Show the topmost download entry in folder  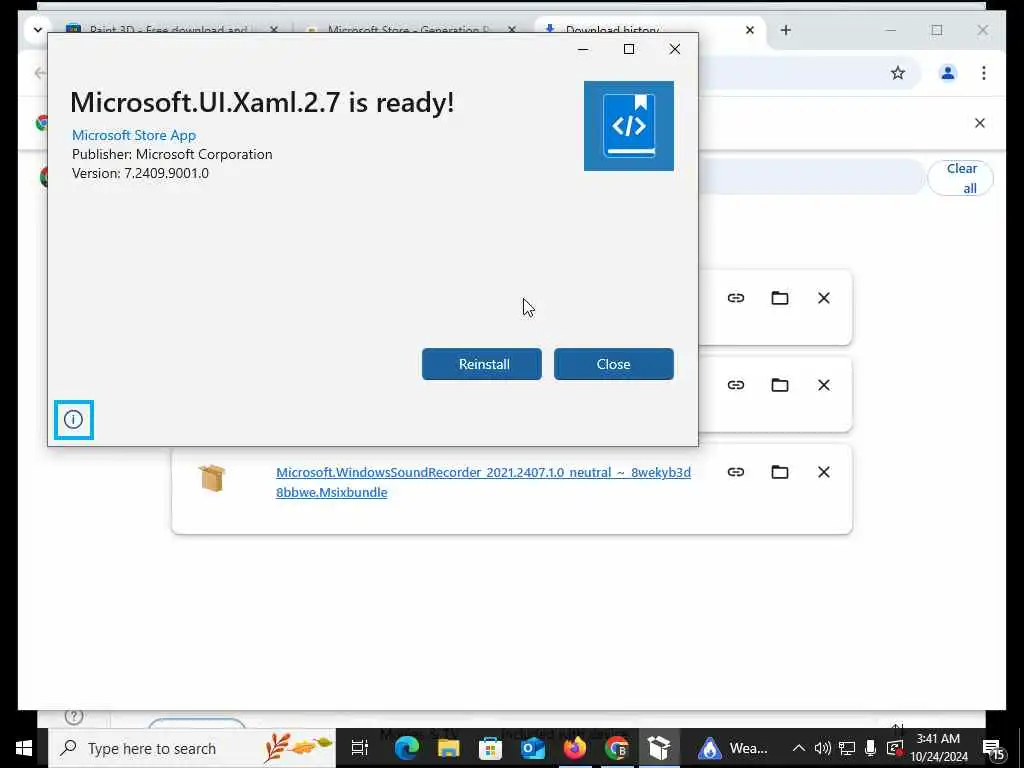tap(780, 298)
